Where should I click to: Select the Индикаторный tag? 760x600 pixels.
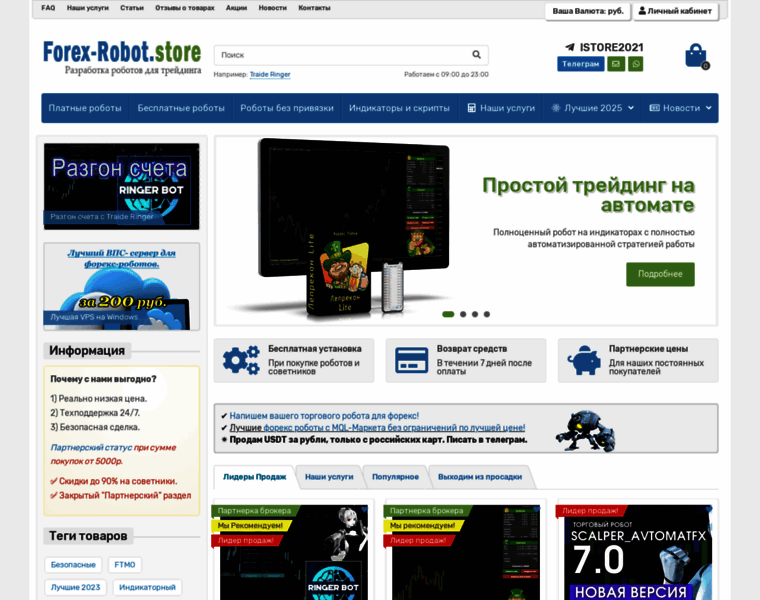tap(147, 587)
